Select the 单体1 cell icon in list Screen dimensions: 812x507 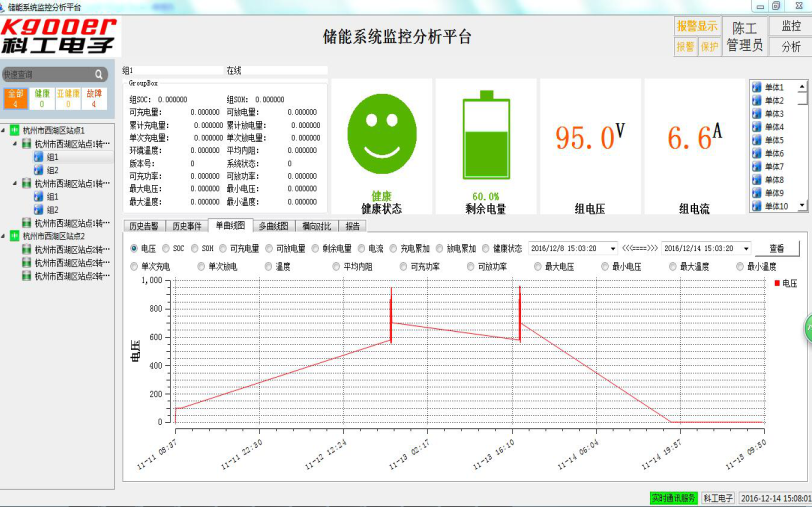pos(757,87)
